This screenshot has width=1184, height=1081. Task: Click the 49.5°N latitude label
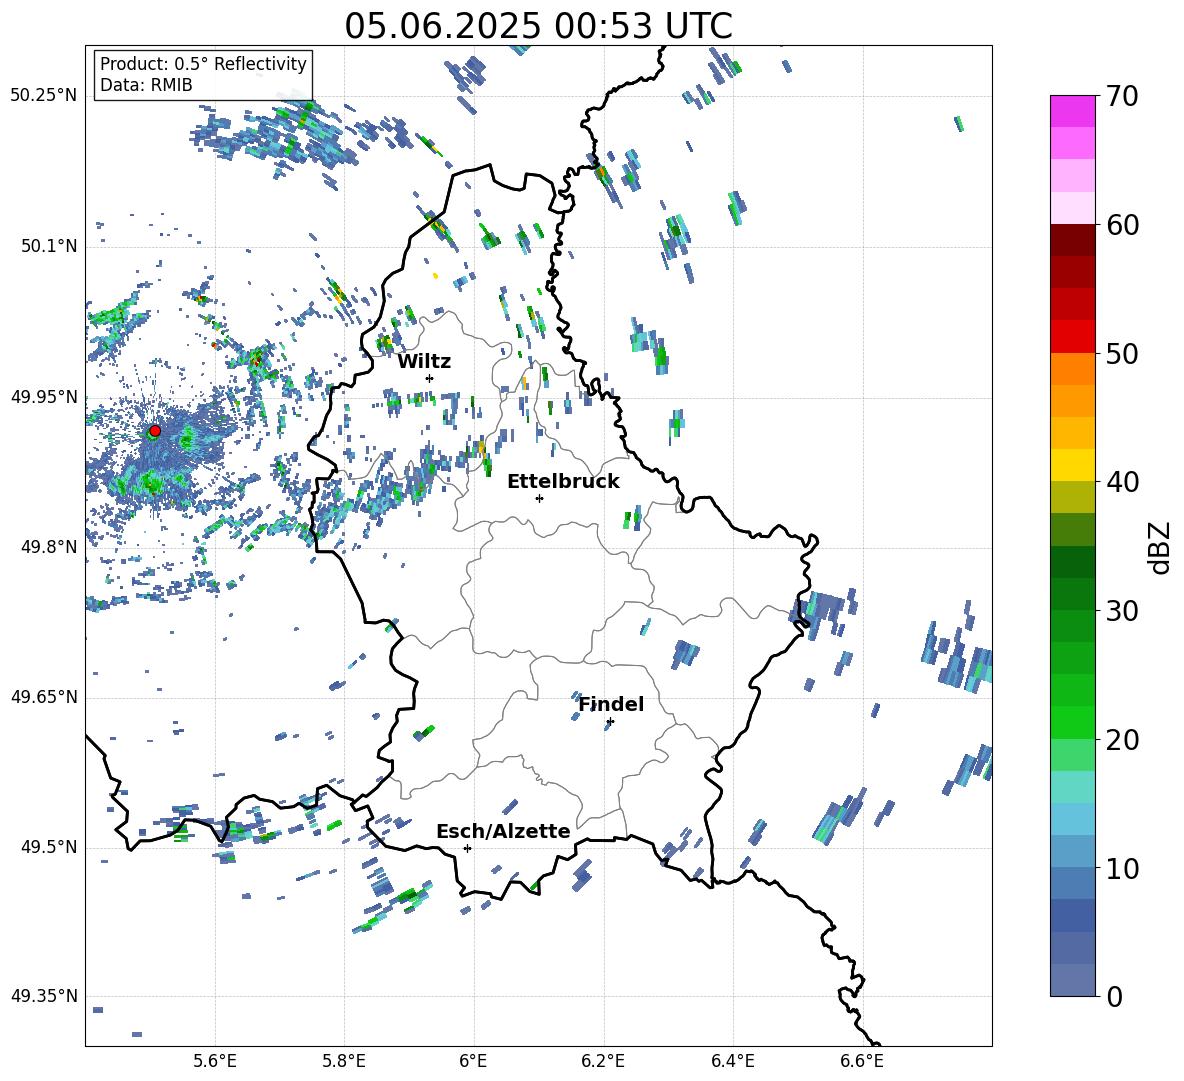(x=49, y=847)
